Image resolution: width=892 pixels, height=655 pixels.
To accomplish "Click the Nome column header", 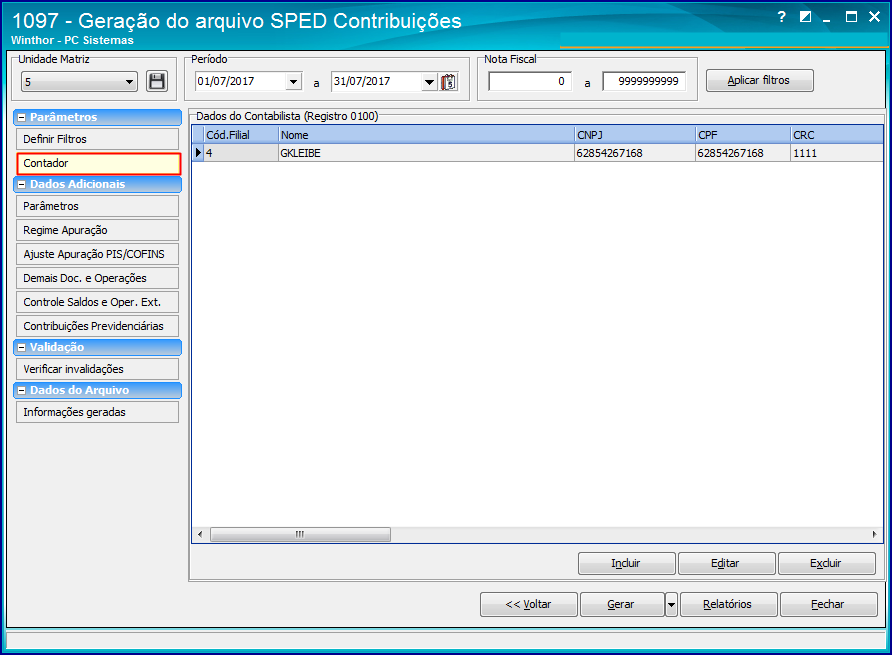I will pos(426,135).
